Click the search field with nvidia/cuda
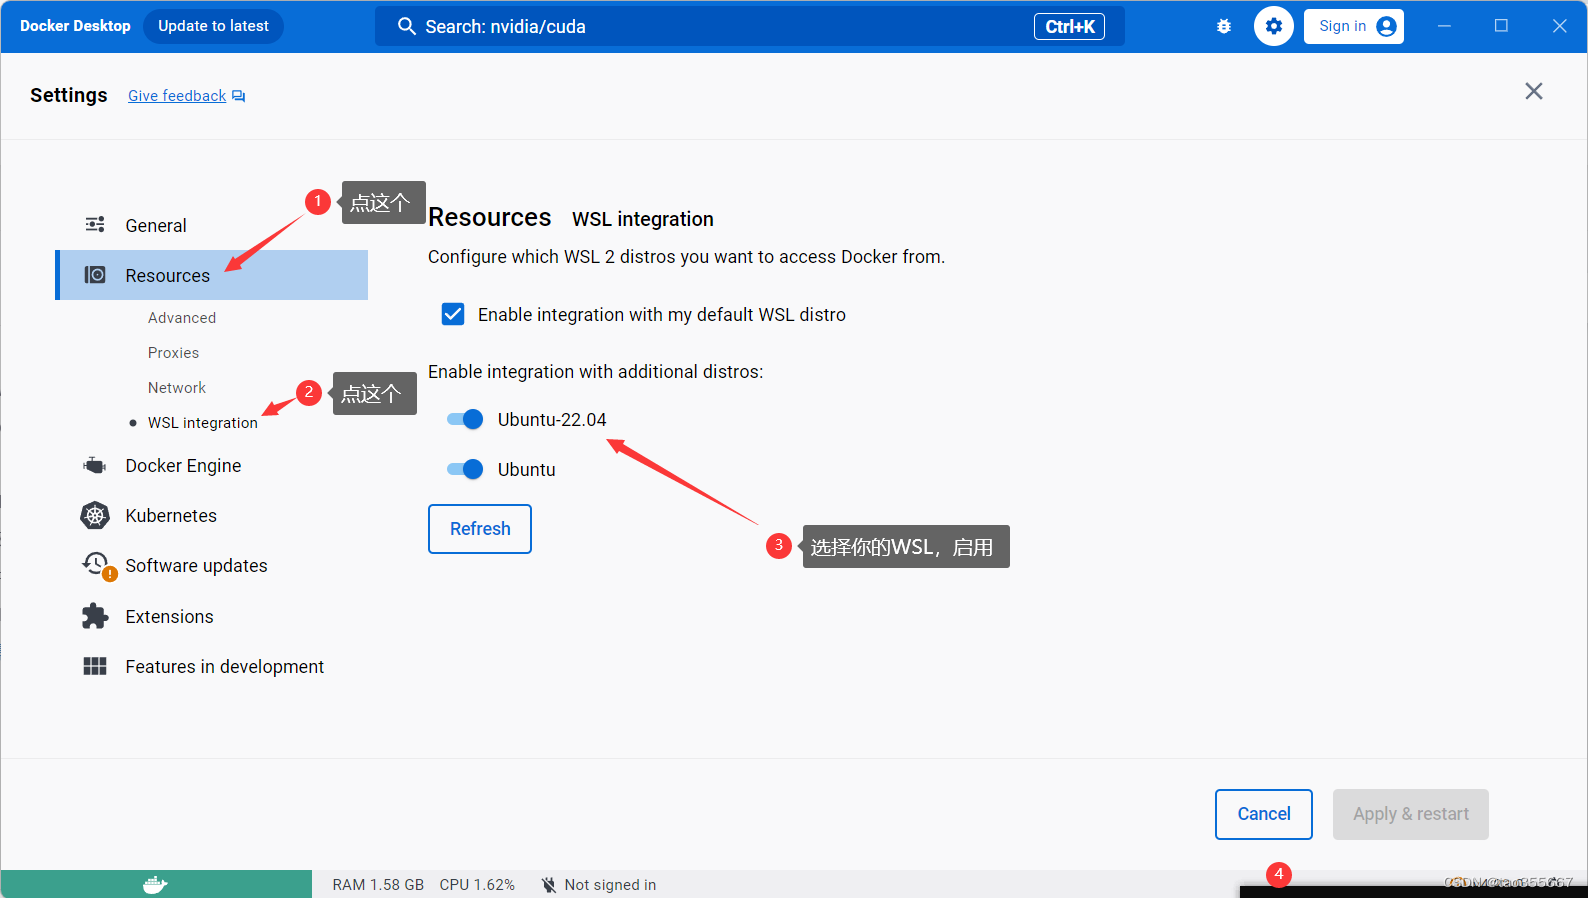 point(750,27)
